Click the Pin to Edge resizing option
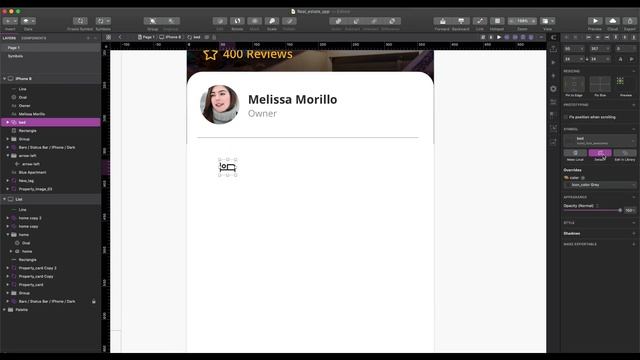This screenshot has width=640, height=360. point(574,84)
